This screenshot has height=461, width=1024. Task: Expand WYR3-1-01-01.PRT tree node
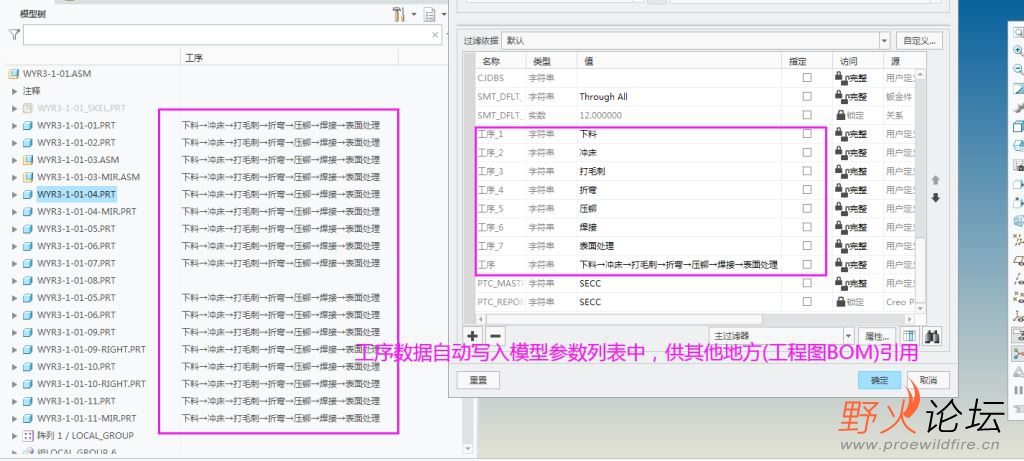[14, 125]
